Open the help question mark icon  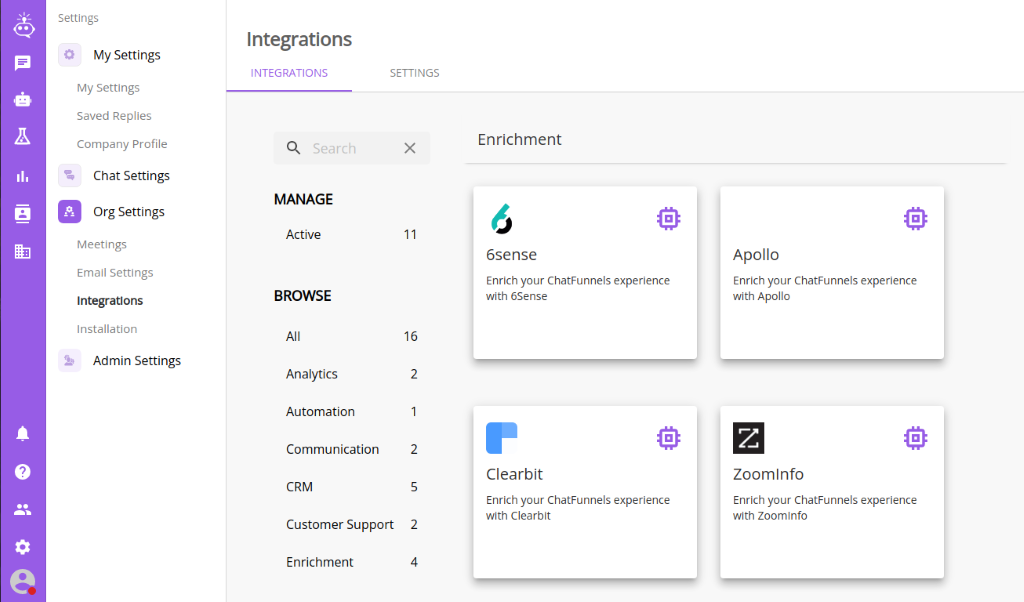pos(23,471)
